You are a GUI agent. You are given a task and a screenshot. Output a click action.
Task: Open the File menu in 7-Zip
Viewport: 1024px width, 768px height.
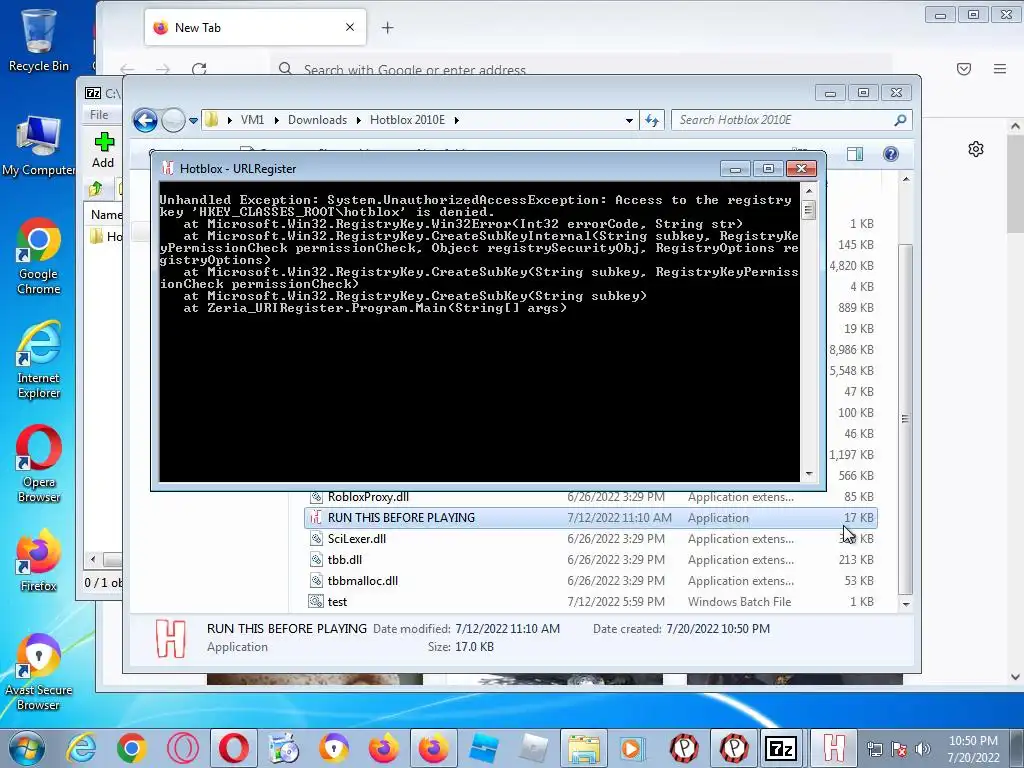99,115
